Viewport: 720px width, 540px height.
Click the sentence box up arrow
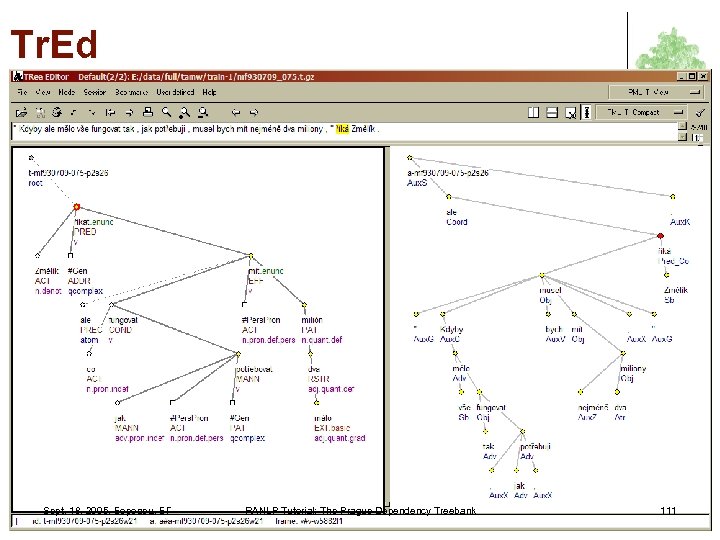tap(682, 126)
